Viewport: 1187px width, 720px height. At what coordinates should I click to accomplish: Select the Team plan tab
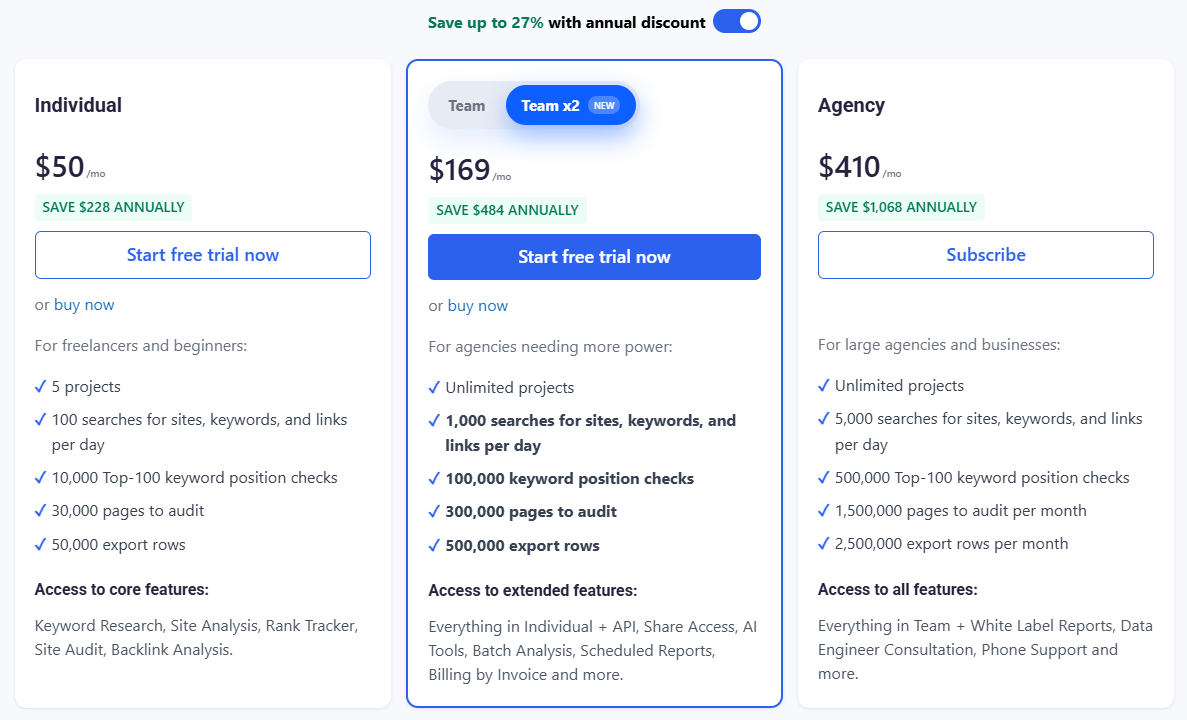coord(466,105)
